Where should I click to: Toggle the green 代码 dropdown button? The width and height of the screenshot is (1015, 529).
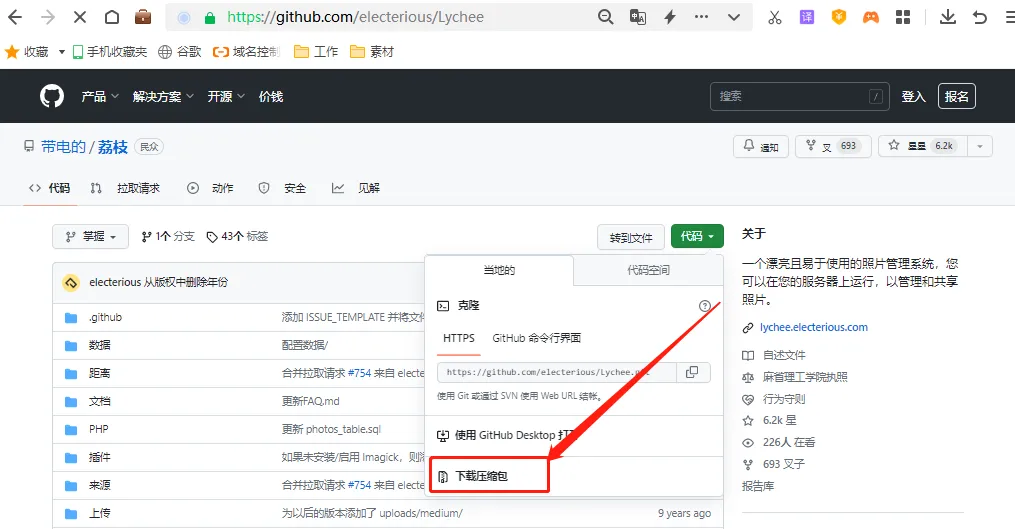point(697,236)
